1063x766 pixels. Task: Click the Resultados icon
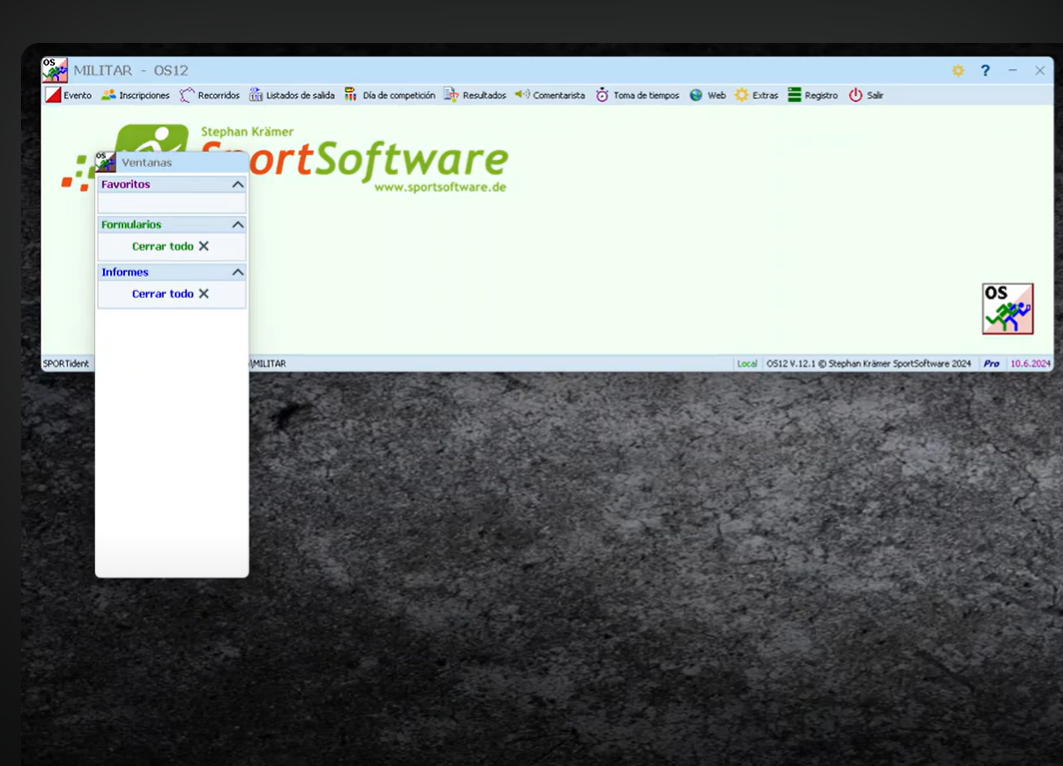(451, 95)
